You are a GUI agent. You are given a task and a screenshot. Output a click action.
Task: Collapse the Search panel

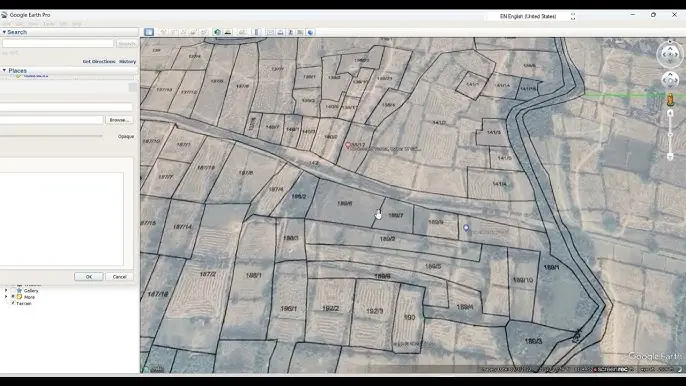pyautogui.click(x=4, y=32)
